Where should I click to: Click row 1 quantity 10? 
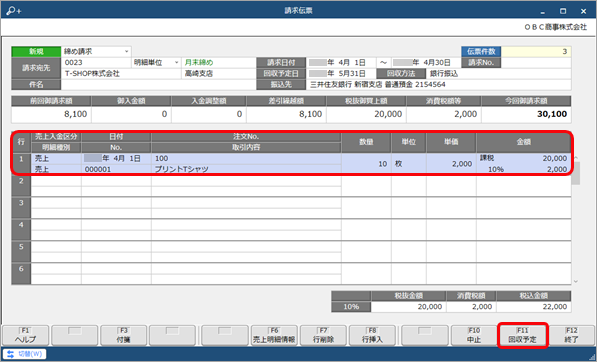[383, 164]
